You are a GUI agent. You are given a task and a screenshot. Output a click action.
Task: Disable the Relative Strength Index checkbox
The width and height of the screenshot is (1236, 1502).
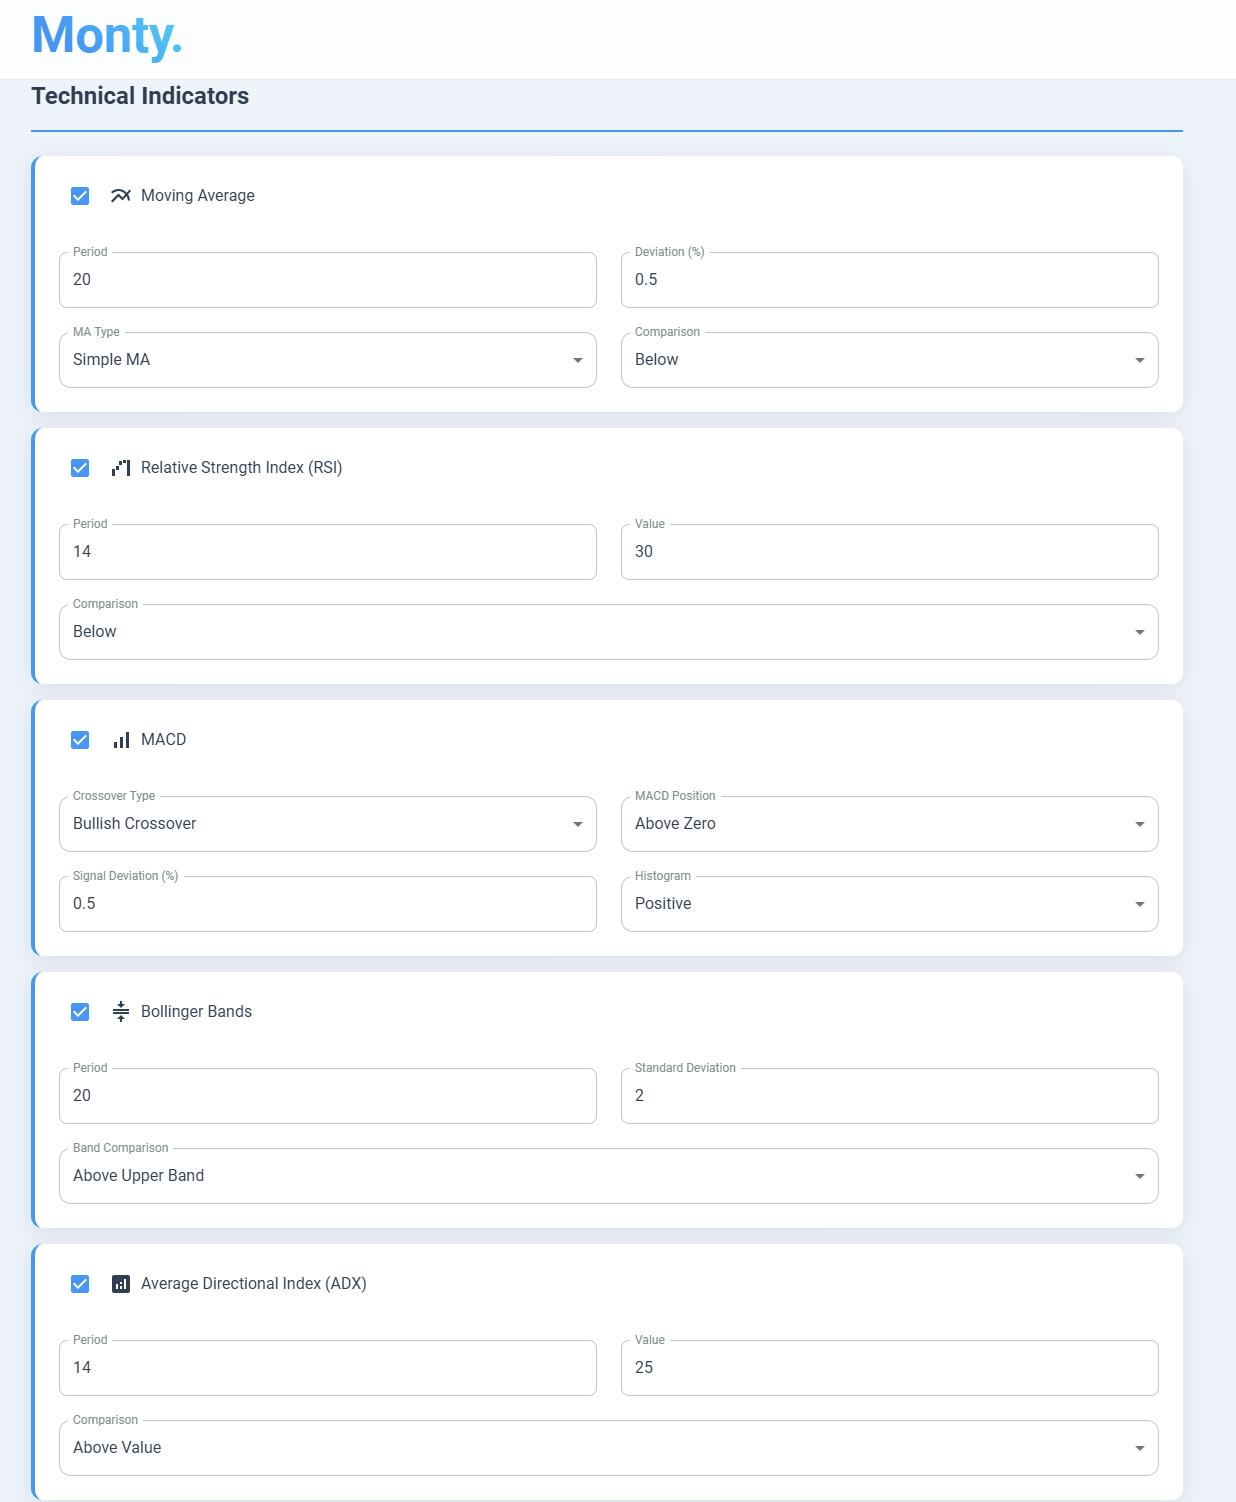coord(80,468)
